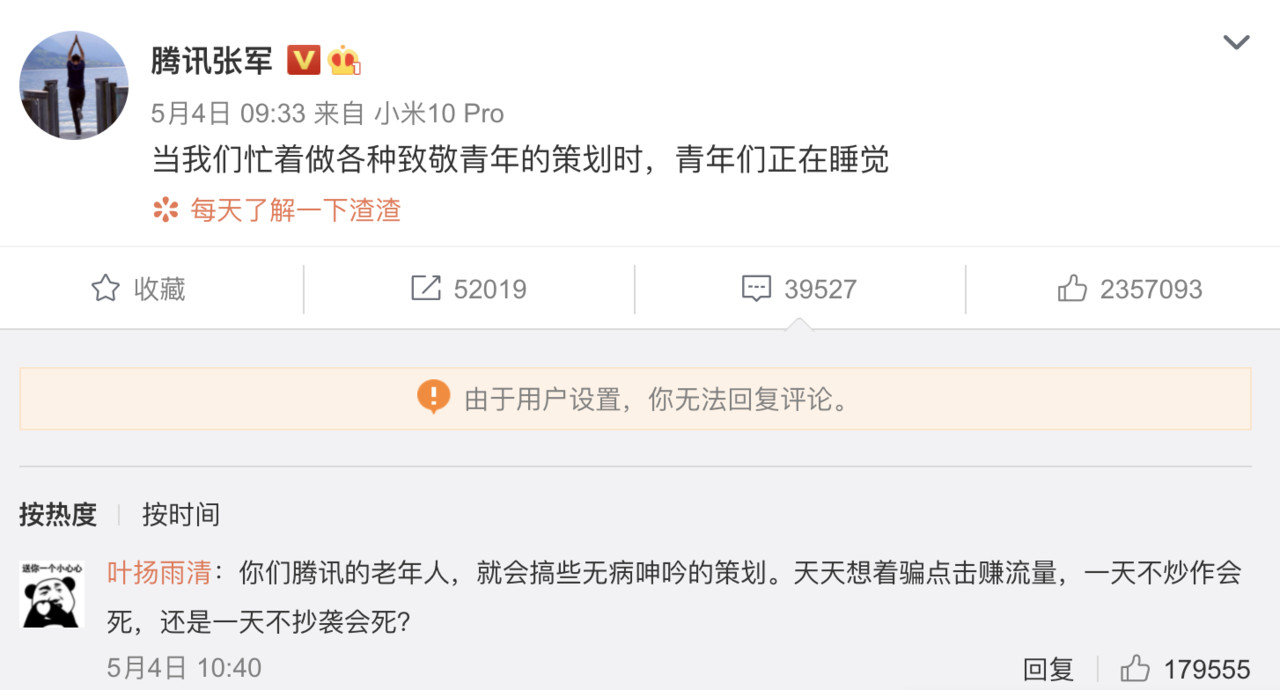Click the repost share icon
The image size is (1280, 690).
click(x=426, y=289)
